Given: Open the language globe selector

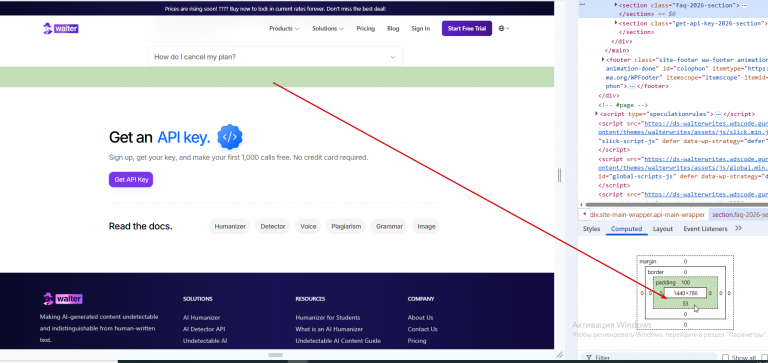Looking at the screenshot, I should tap(504, 28).
